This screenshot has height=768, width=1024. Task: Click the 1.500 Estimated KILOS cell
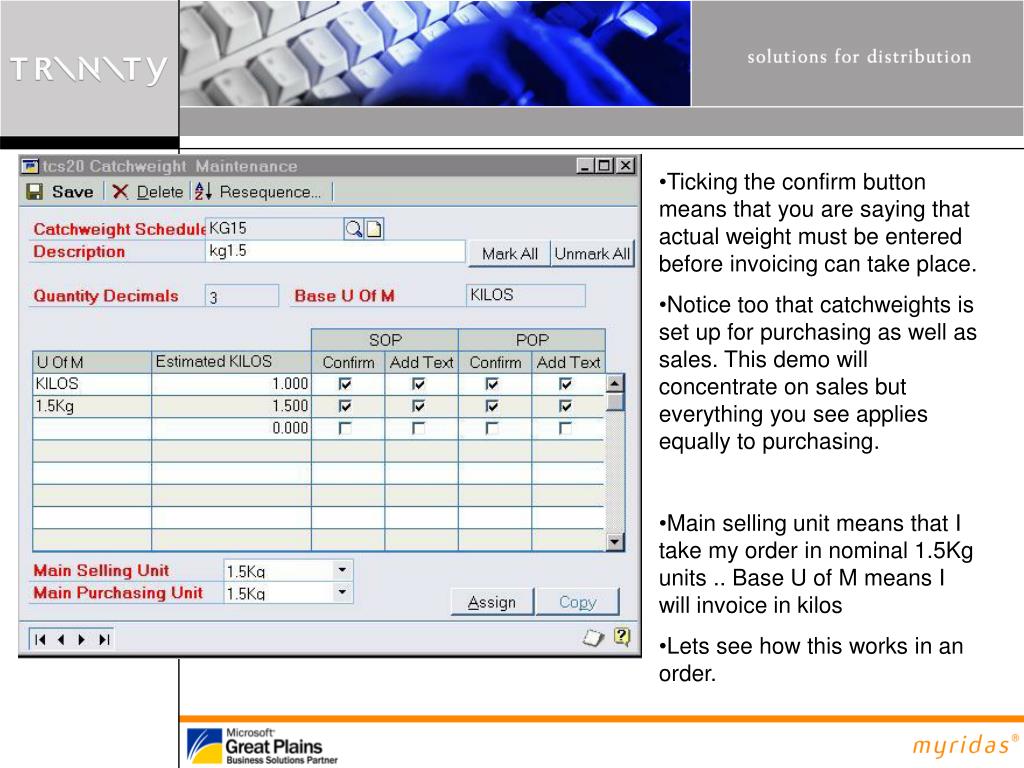231,406
